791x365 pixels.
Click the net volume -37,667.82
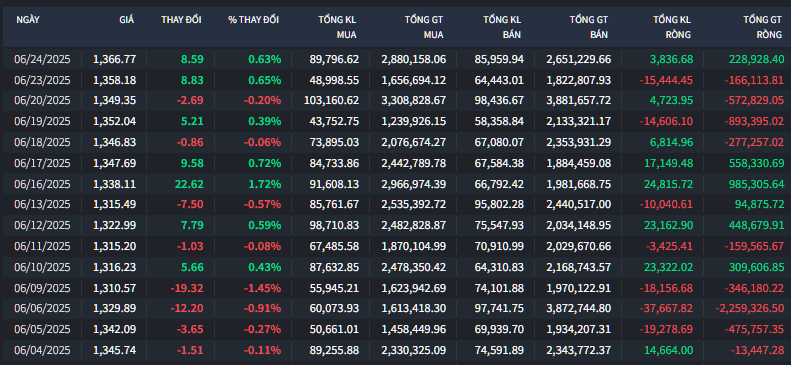(666, 309)
